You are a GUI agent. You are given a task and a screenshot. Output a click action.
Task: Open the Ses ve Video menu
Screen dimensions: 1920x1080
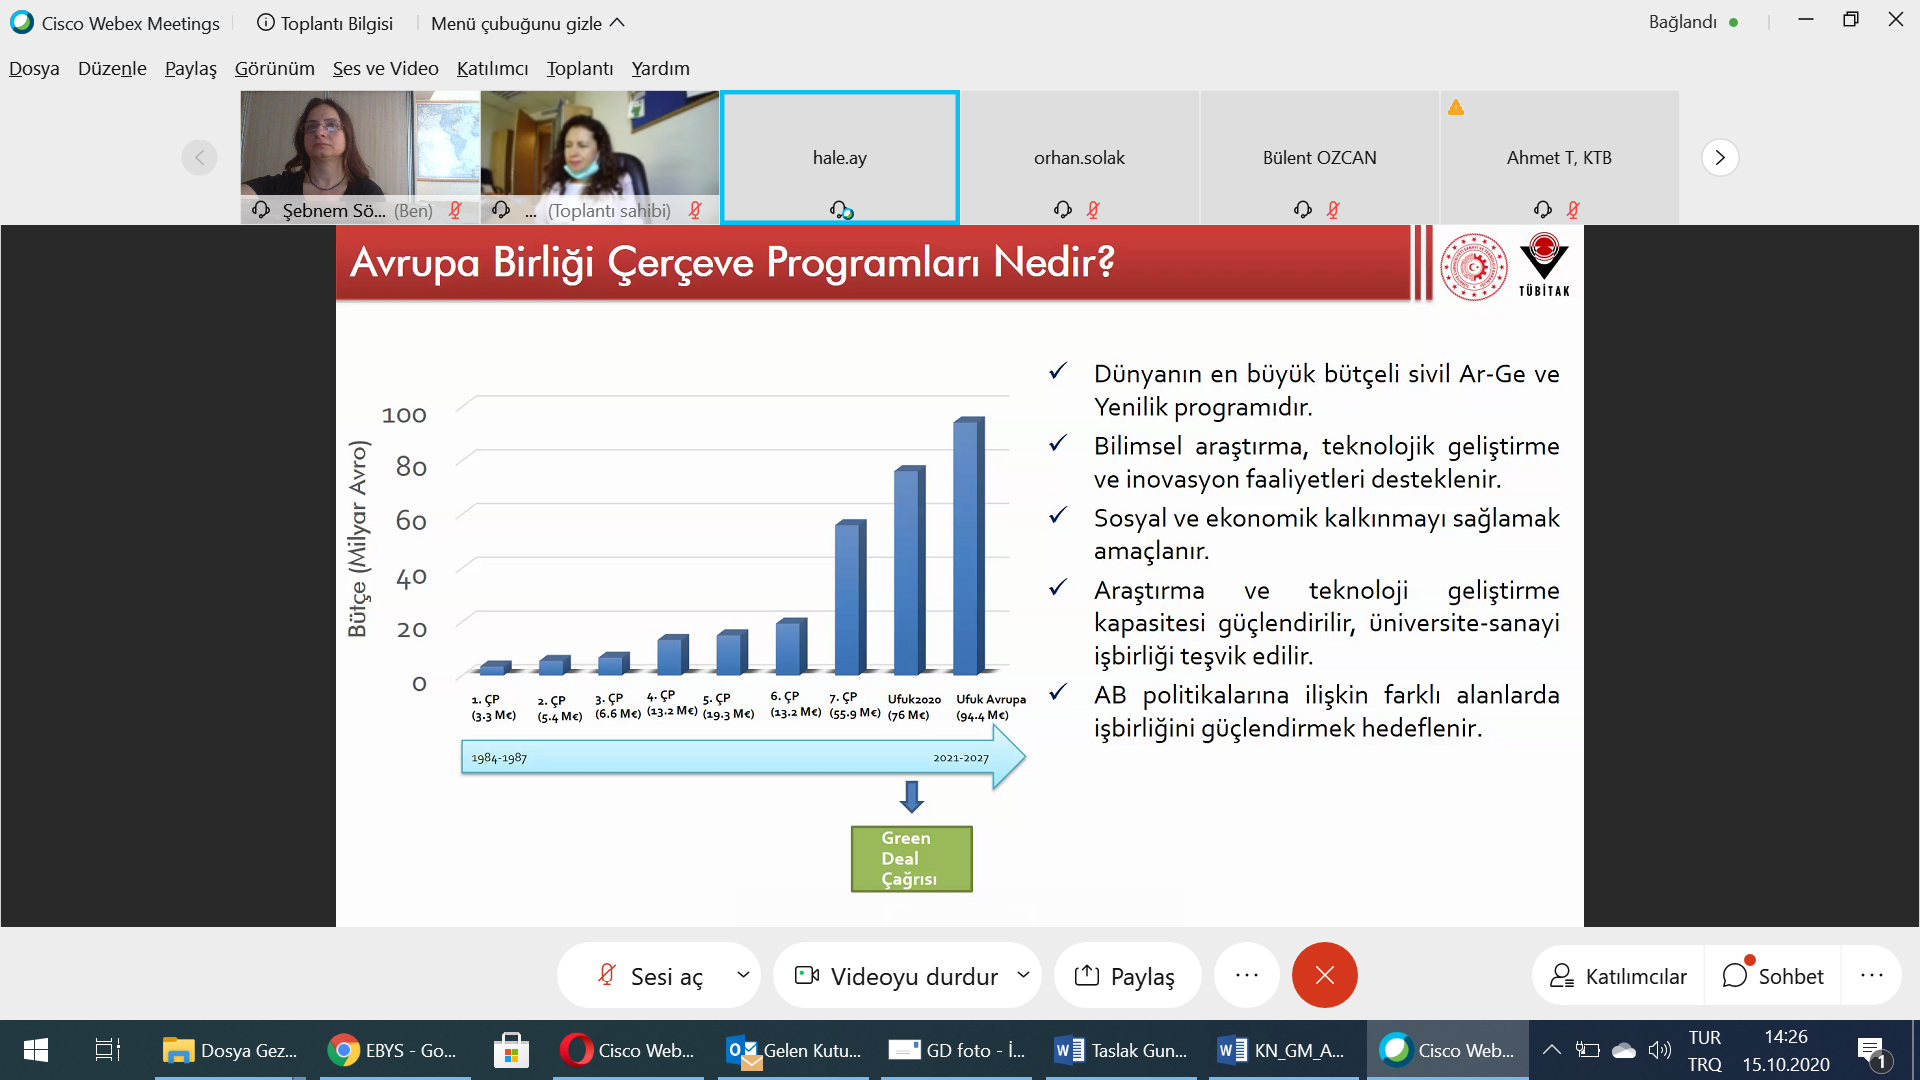(385, 68)
